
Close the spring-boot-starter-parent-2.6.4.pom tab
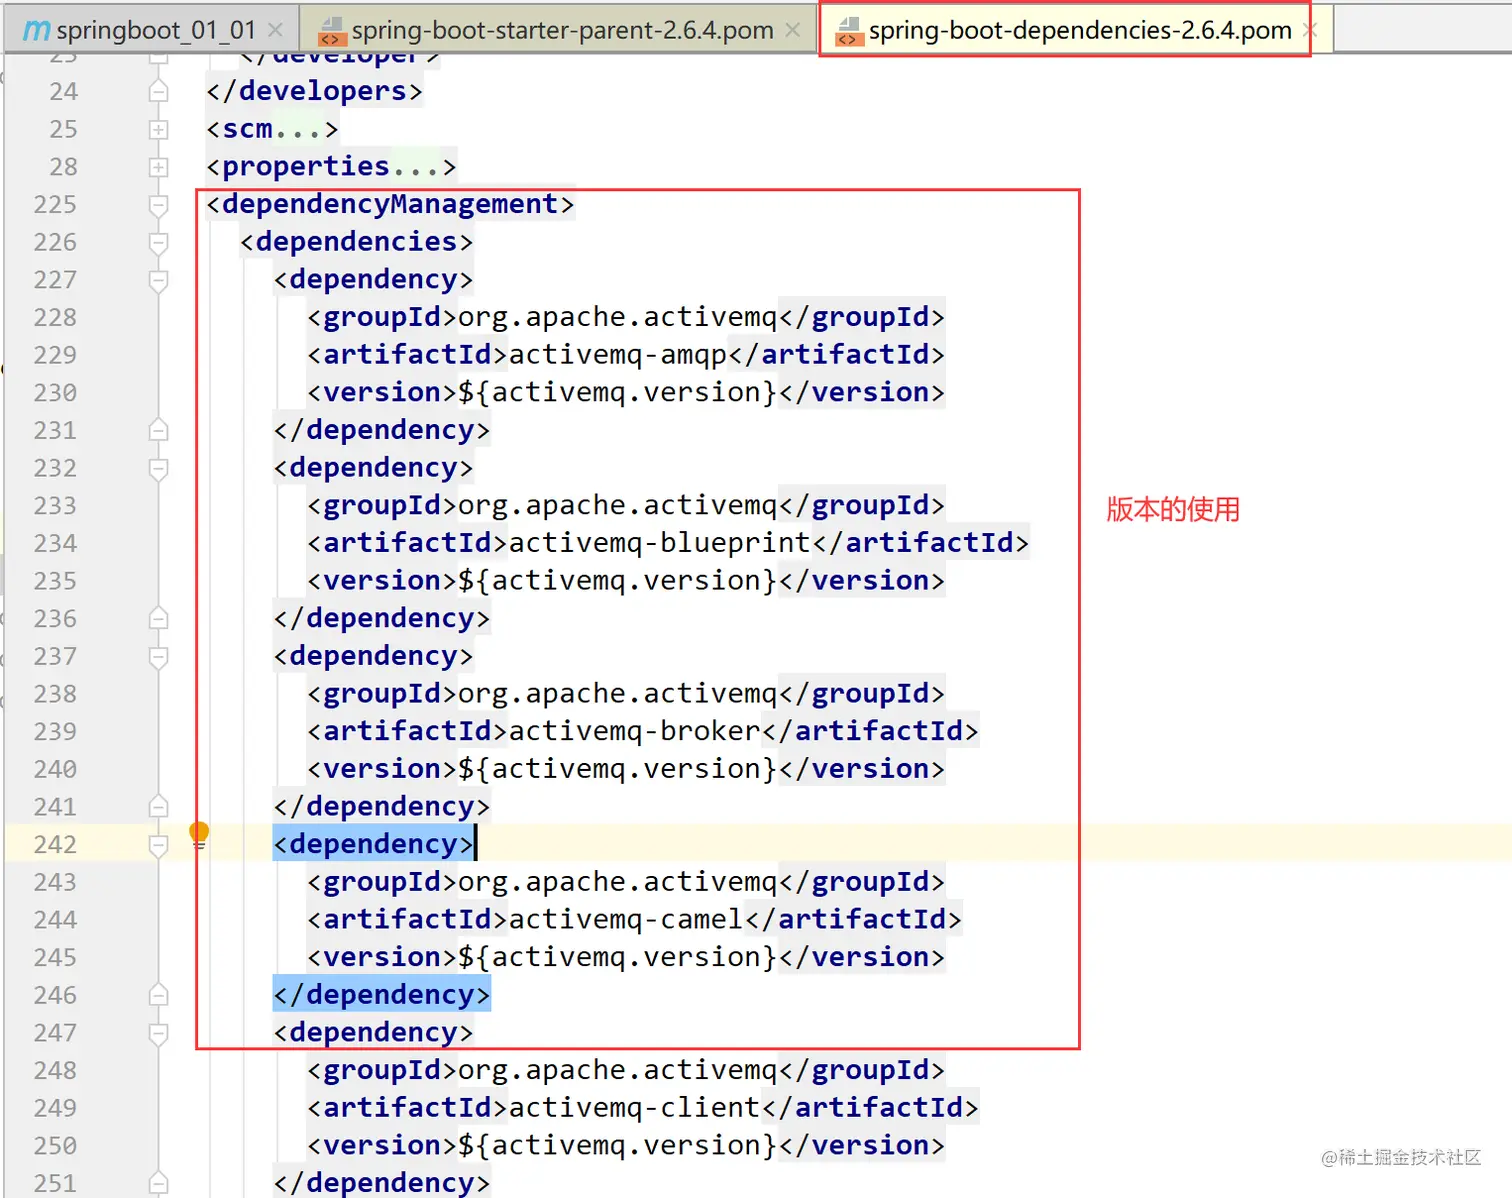pos(793,30)
